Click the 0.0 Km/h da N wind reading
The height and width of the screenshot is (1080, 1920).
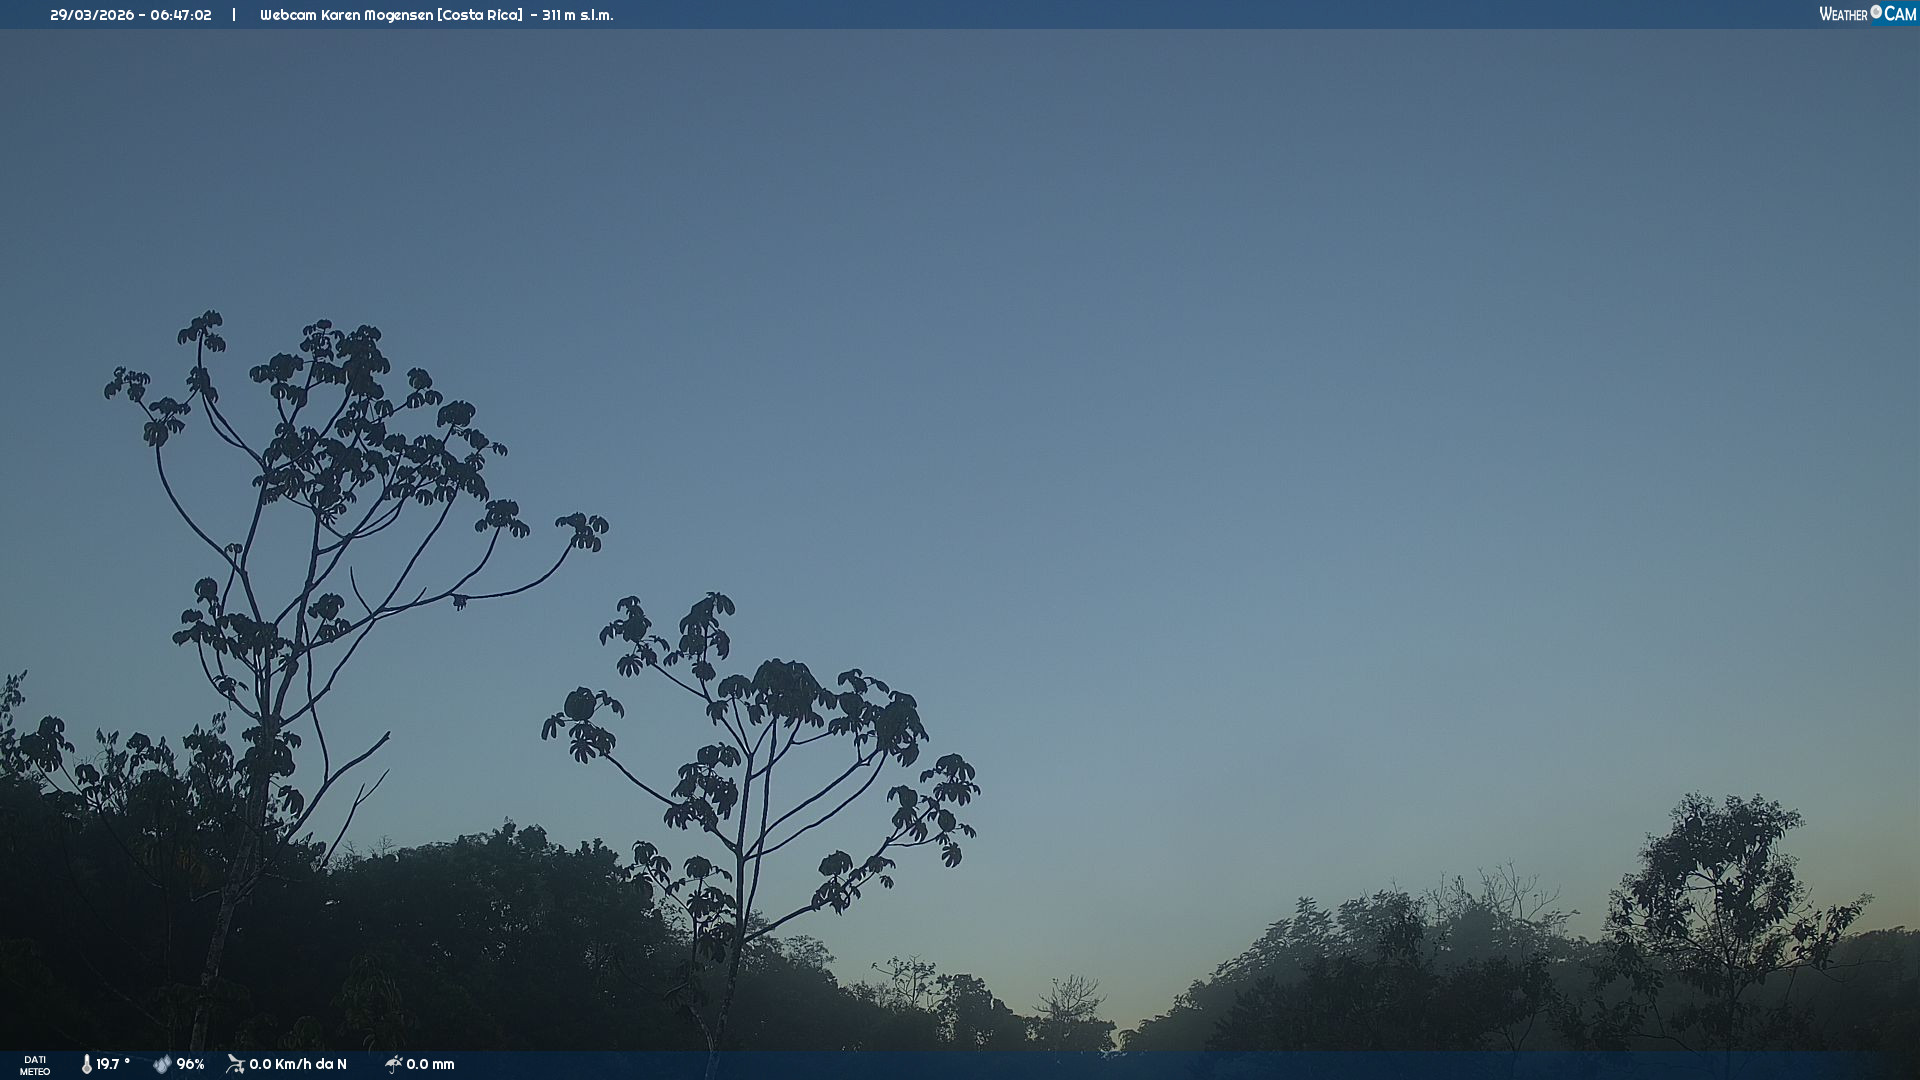pos(298,1064)
